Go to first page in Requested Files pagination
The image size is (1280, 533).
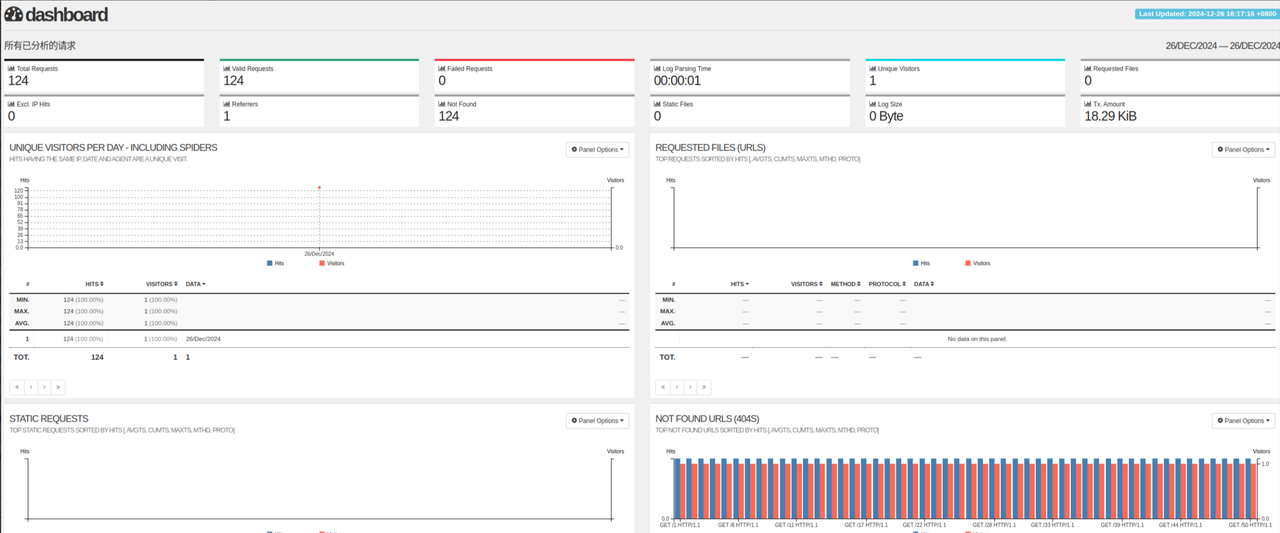[x=663, y=387]
